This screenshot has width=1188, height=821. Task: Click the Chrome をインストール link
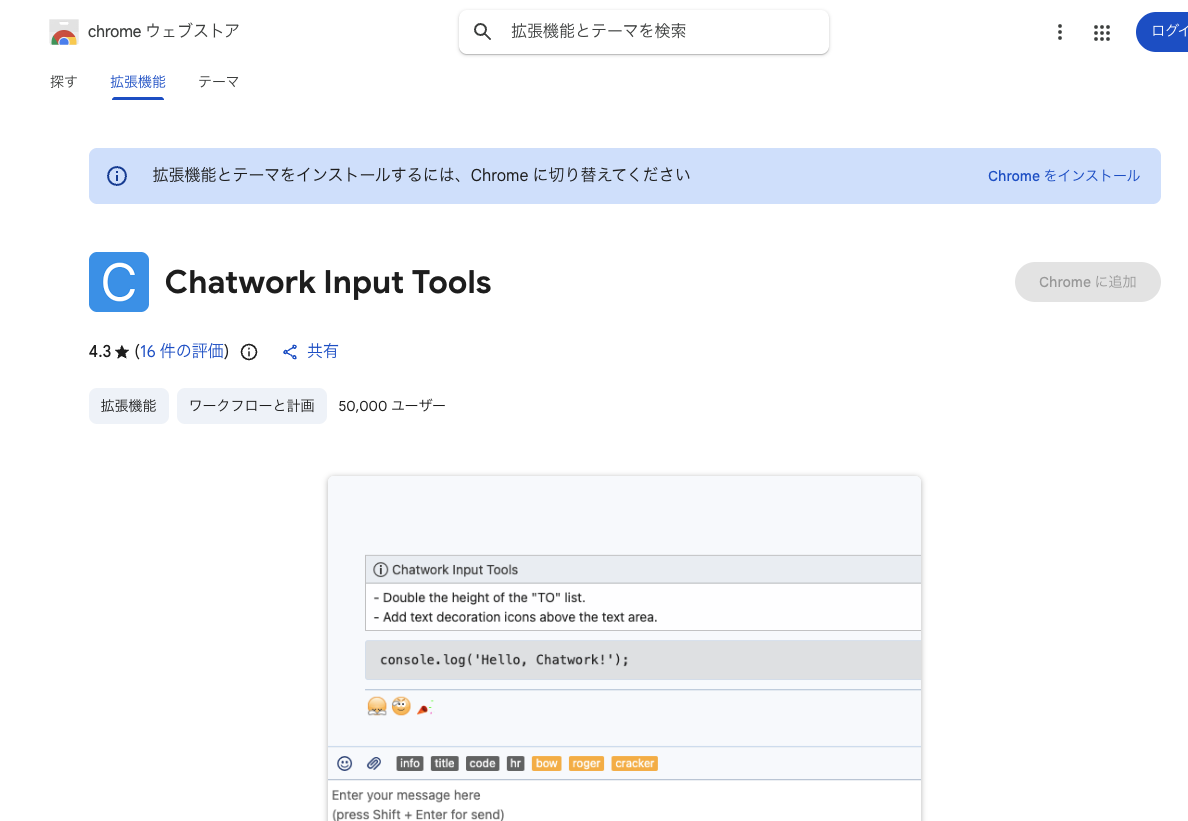point(1064,176)
